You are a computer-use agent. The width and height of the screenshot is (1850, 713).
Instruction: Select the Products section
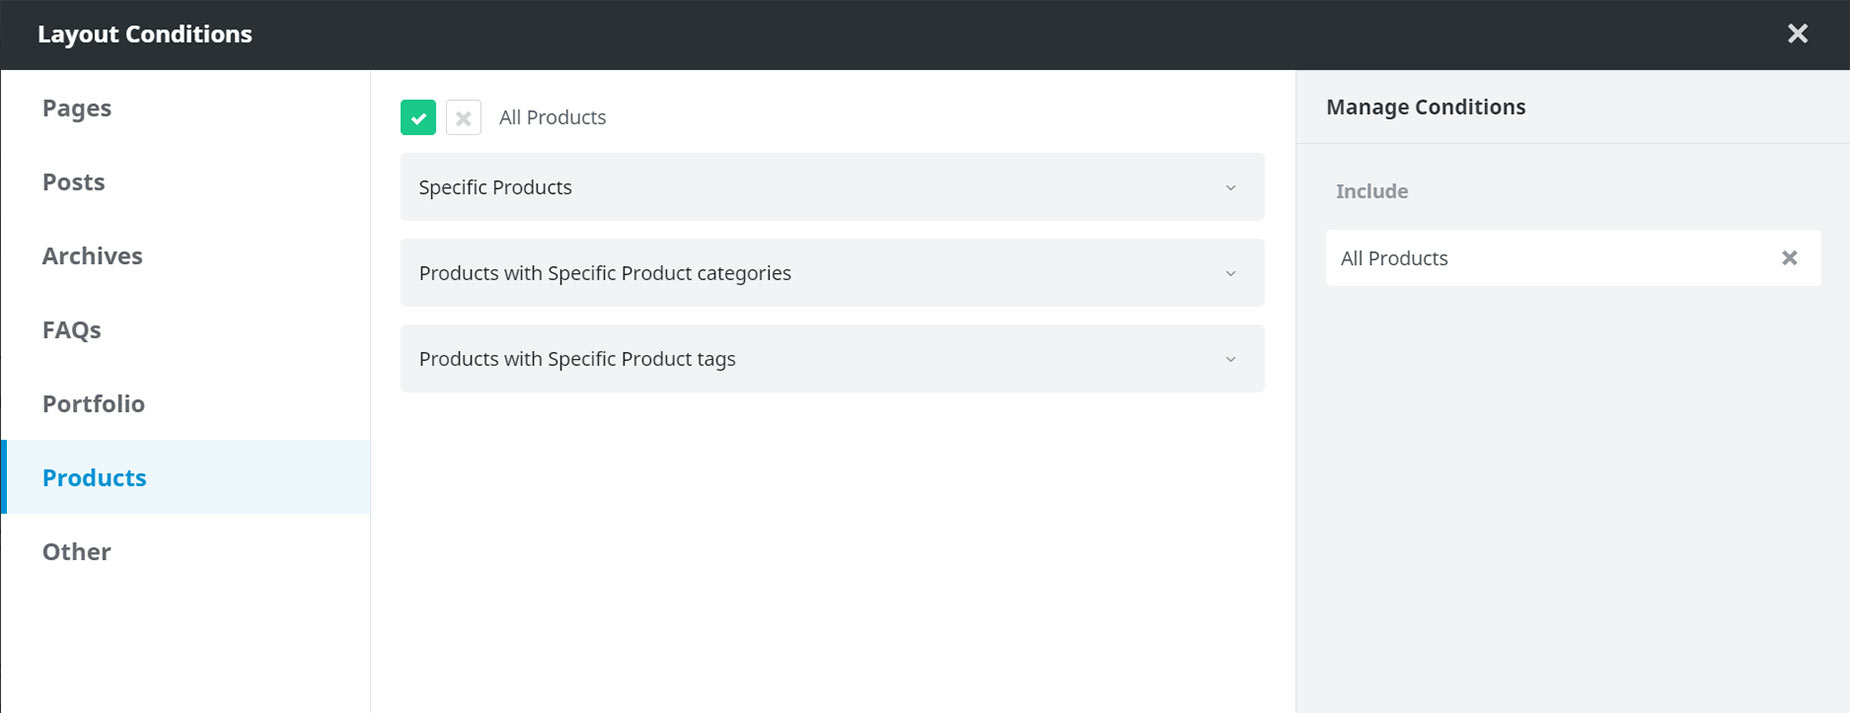[x=186, y=477]
